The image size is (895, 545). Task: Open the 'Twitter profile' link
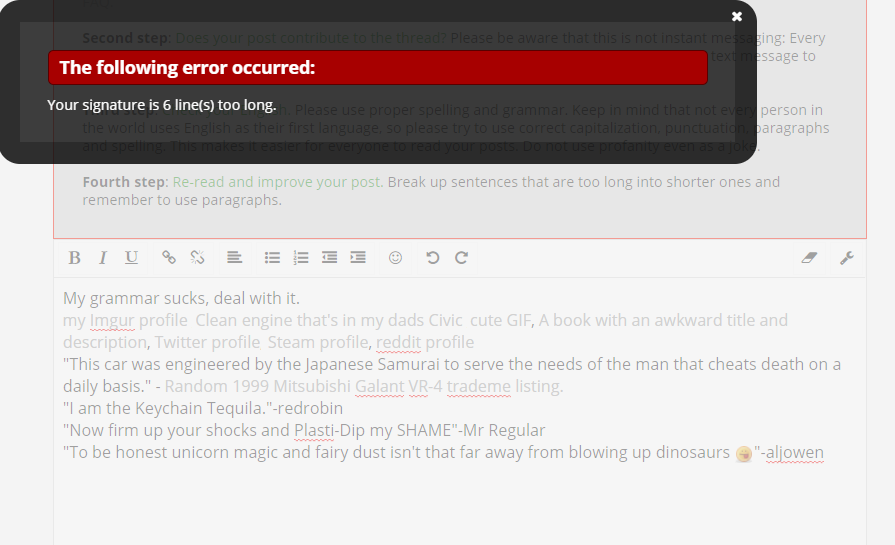(207, 342)
